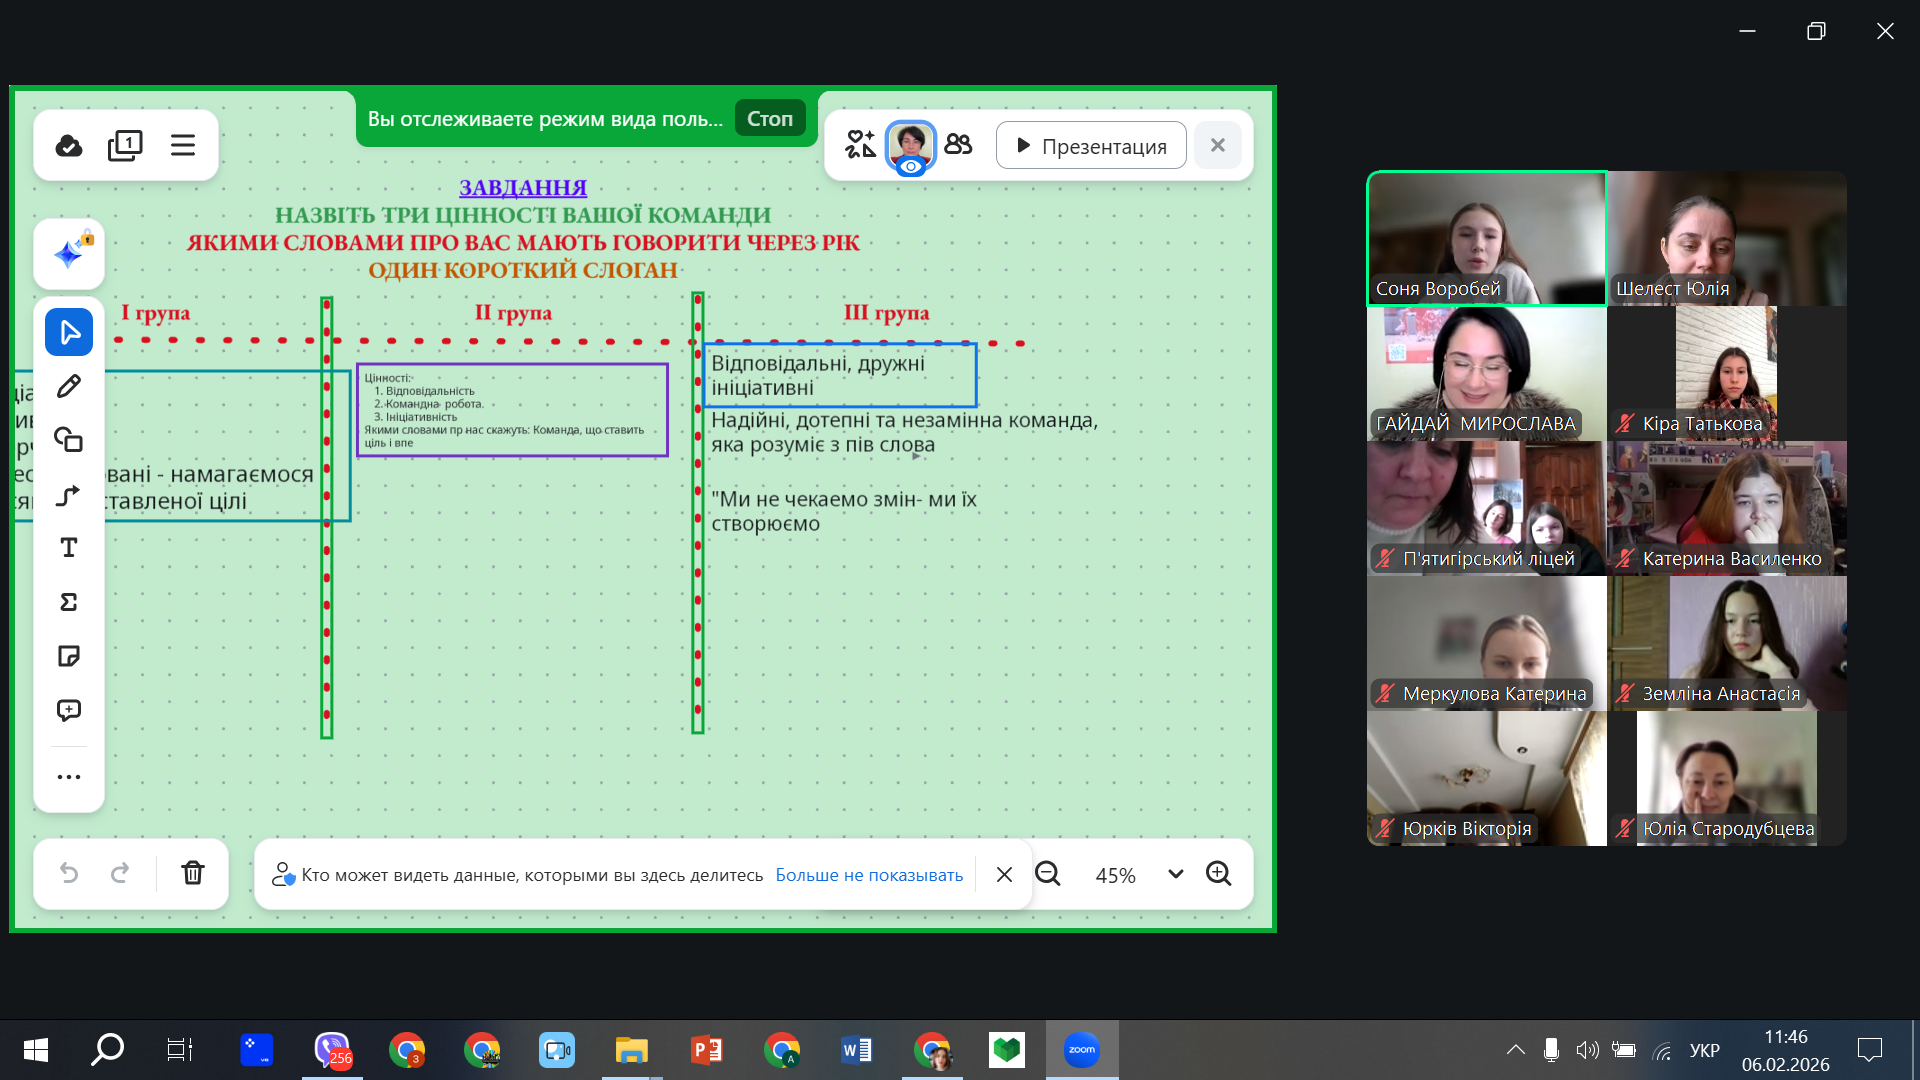Stop following user view with Стоп

(769, 119)
